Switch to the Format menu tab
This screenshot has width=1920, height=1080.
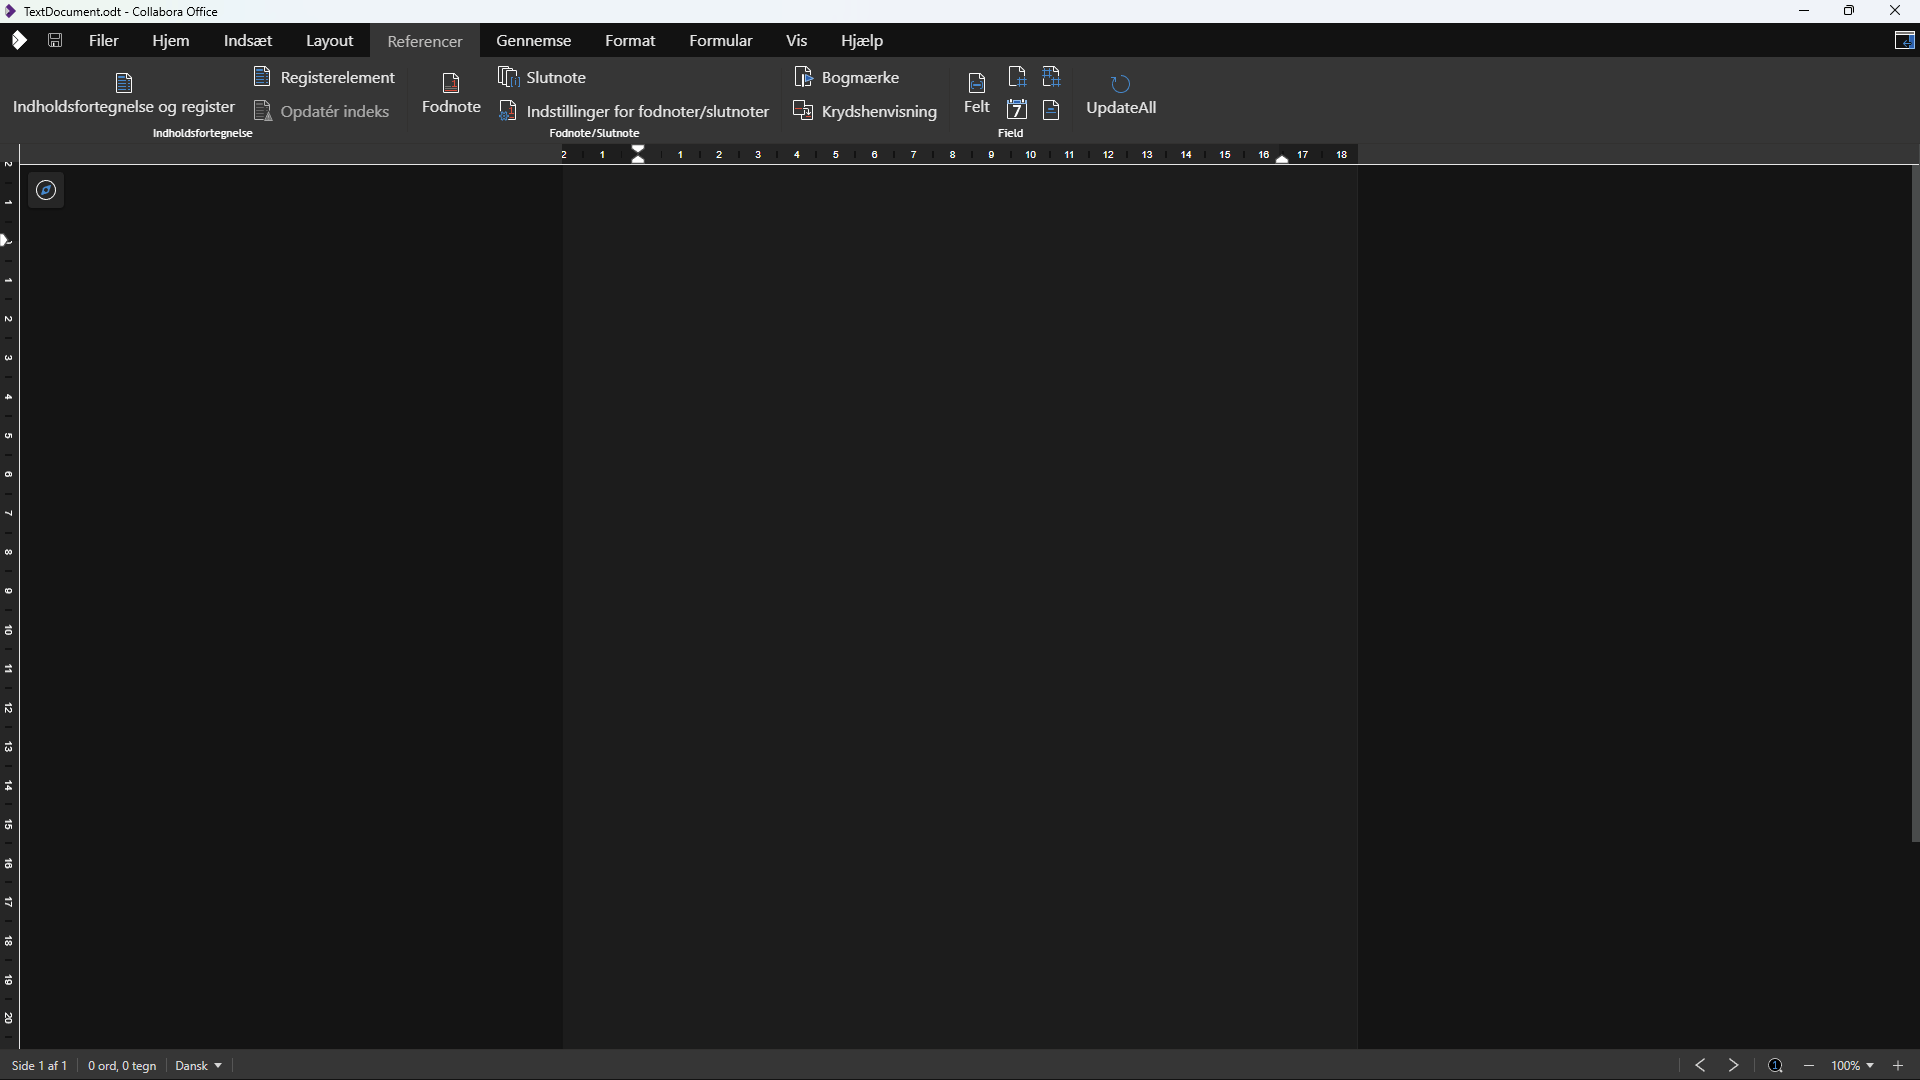(630, 40)
